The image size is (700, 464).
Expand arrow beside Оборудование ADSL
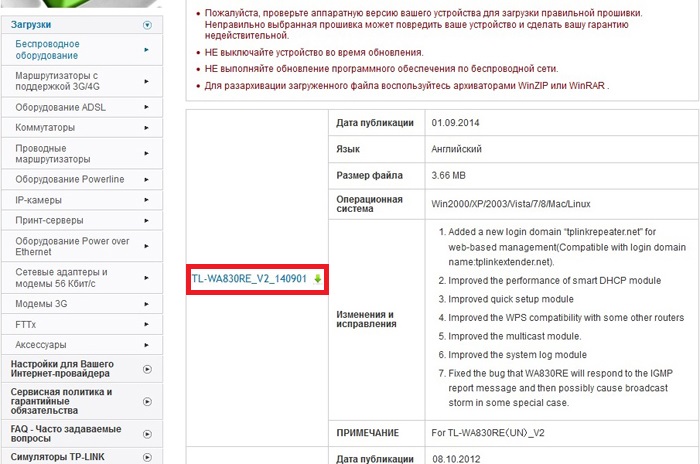[x=146, y=107]
